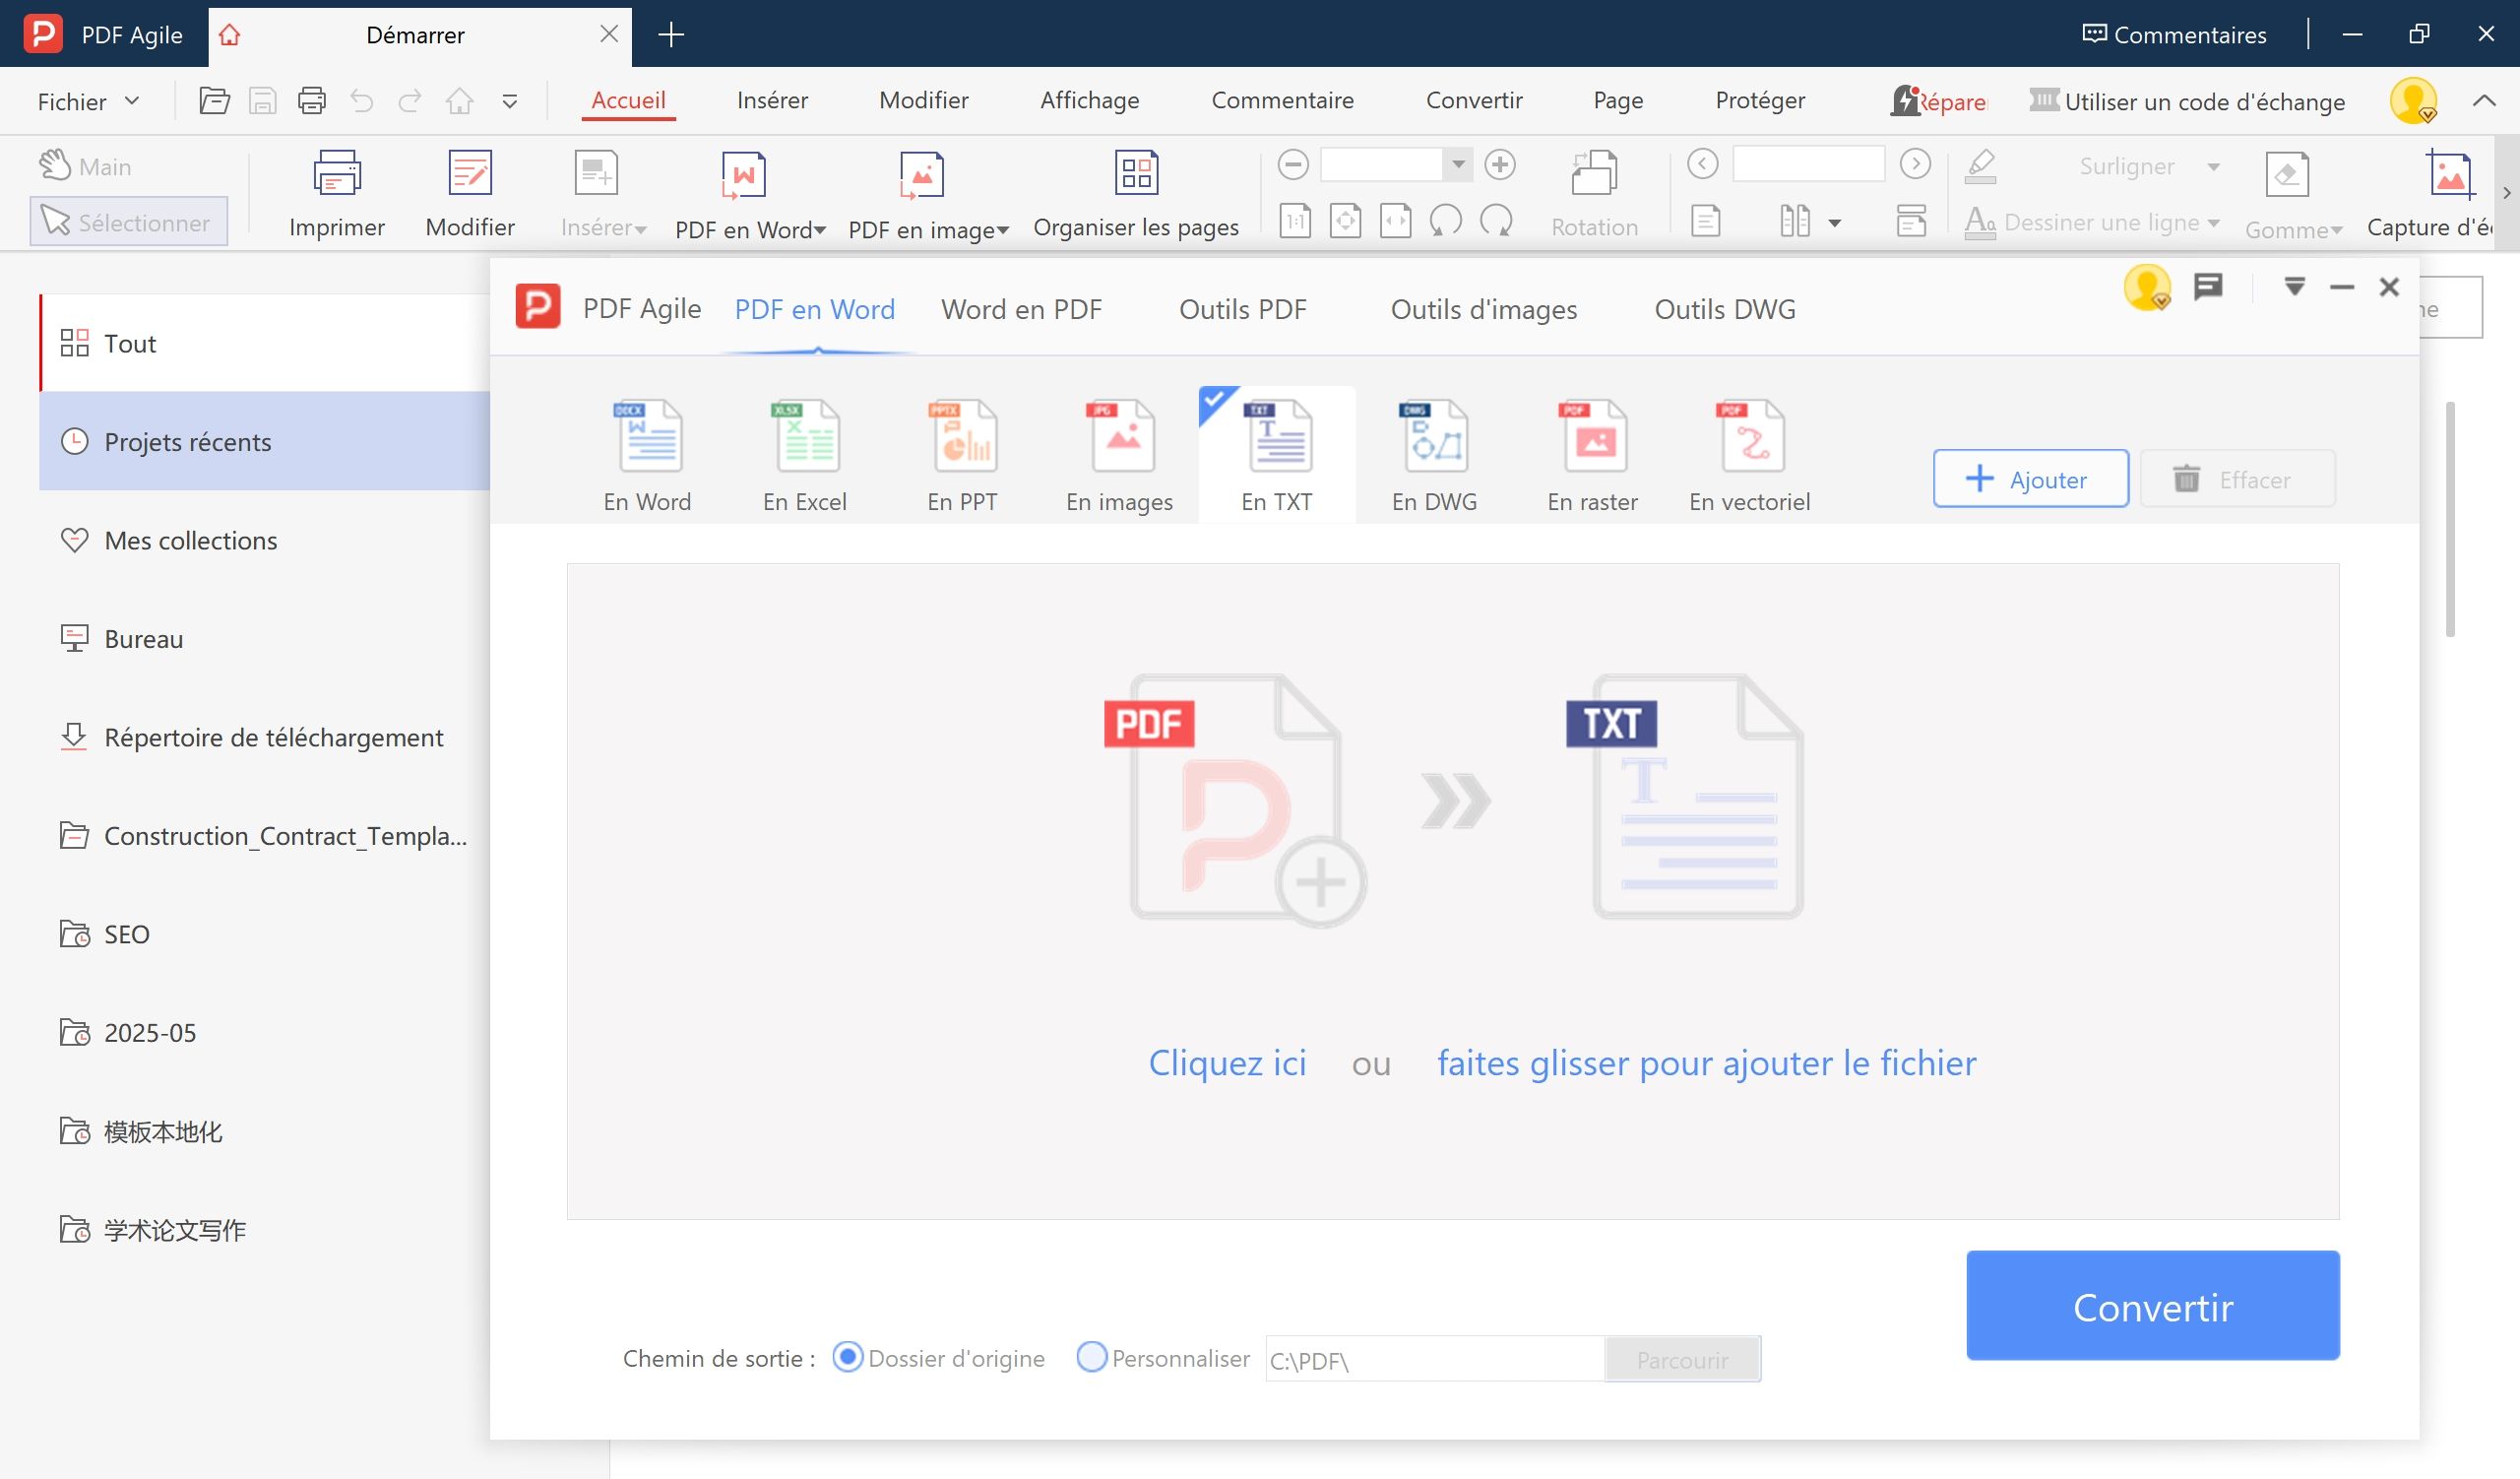Open a new tab with plus icon
The height and width of the screenshot is (1479, 2520).
(x=671, y=35)
